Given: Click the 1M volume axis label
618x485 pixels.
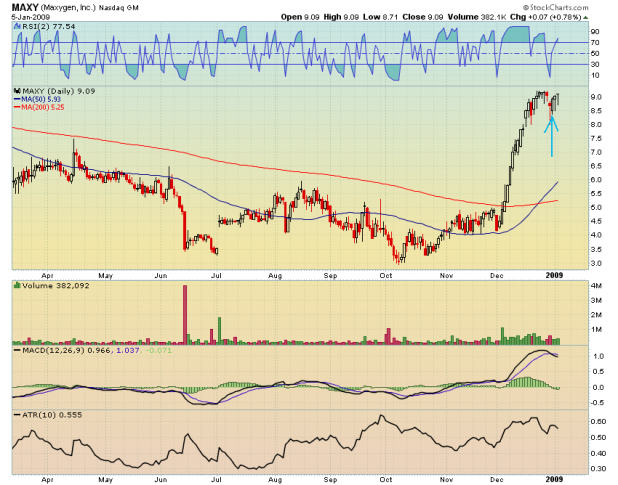Looking at the screenshot, I should 596,329.
